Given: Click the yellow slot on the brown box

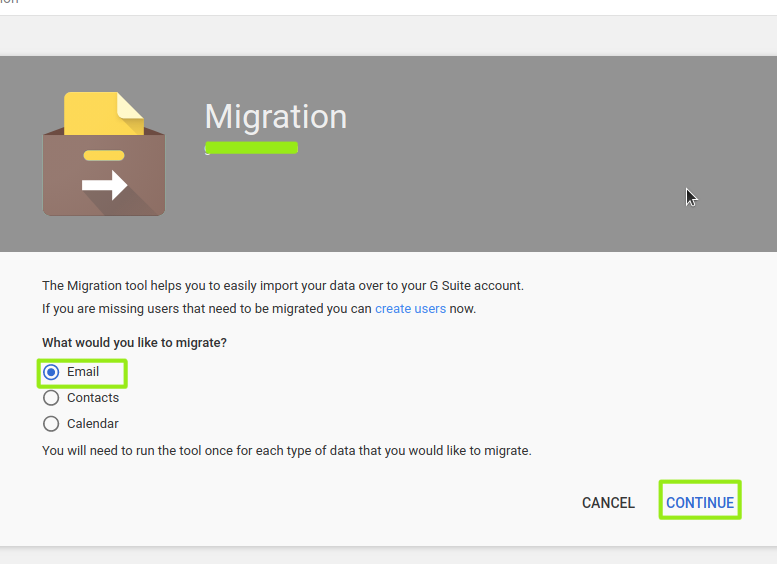Looking at the screenshot, I should [104, 155].
